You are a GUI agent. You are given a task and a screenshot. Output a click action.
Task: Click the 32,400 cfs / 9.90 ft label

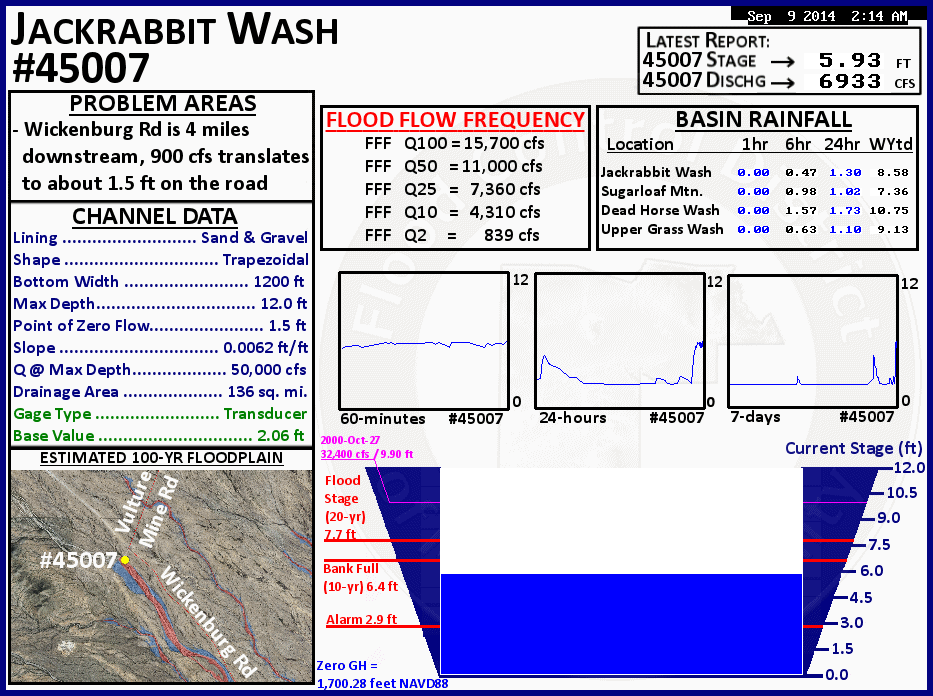tap(367, 454)
